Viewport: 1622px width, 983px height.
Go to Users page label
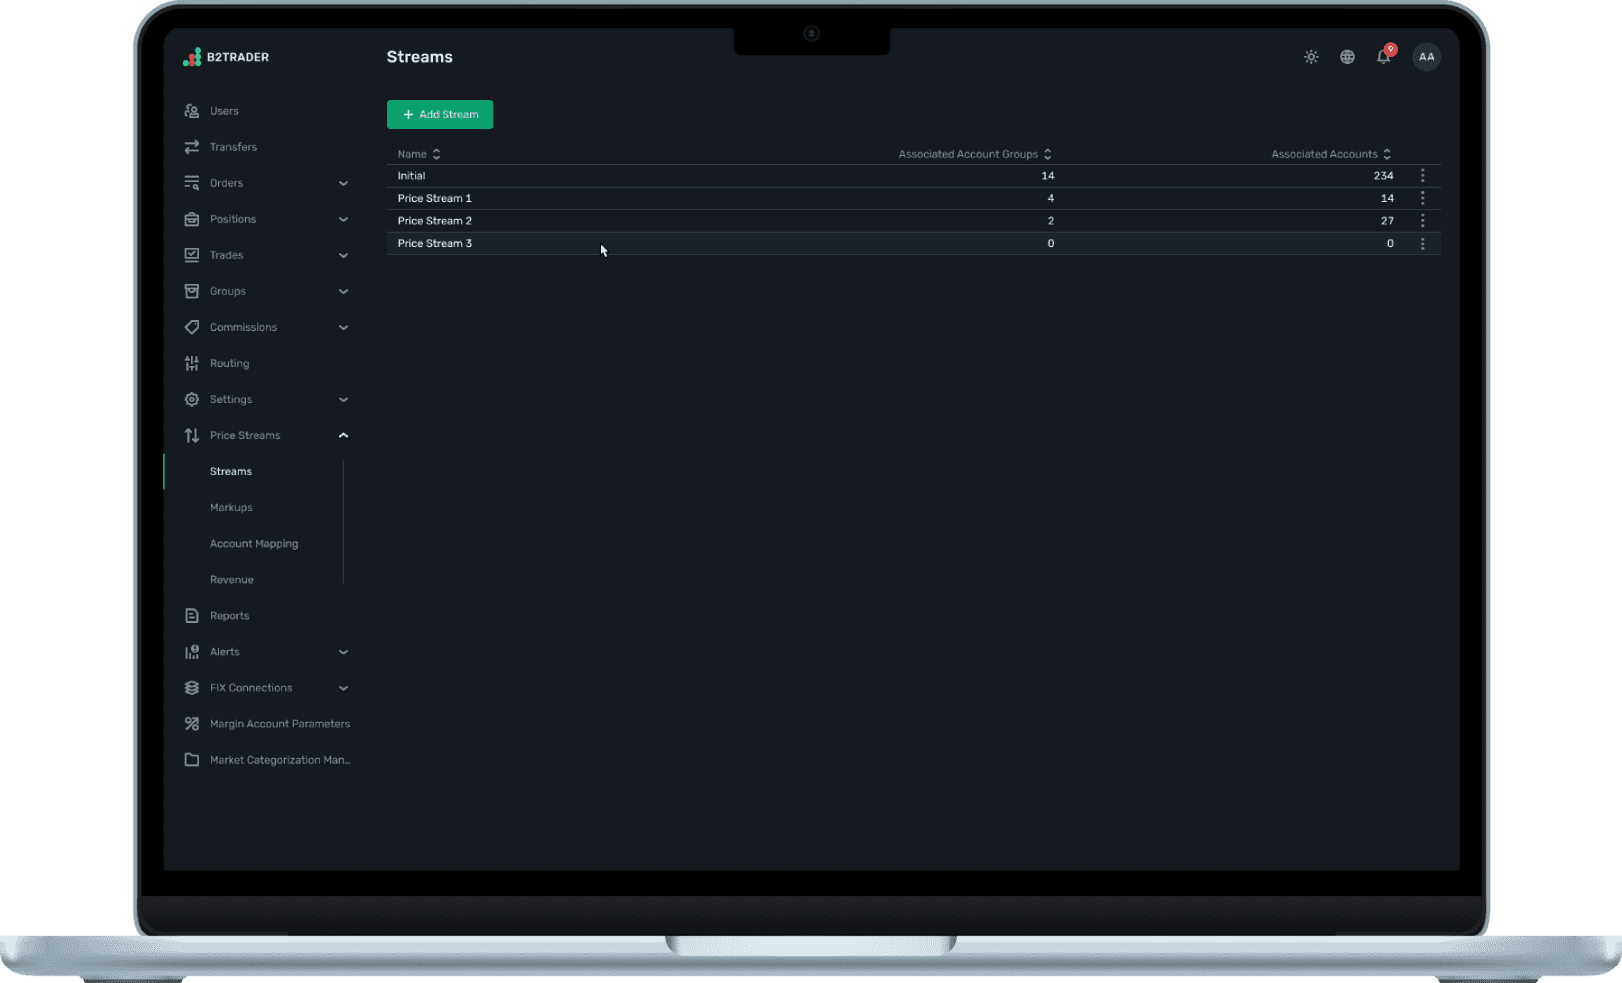point(224,111)
